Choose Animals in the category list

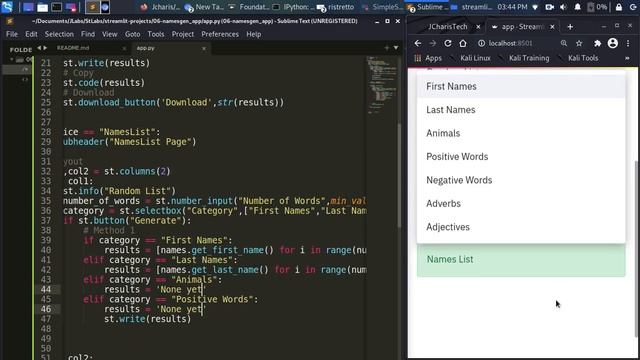pyautogui.click(x=521, y=133)
